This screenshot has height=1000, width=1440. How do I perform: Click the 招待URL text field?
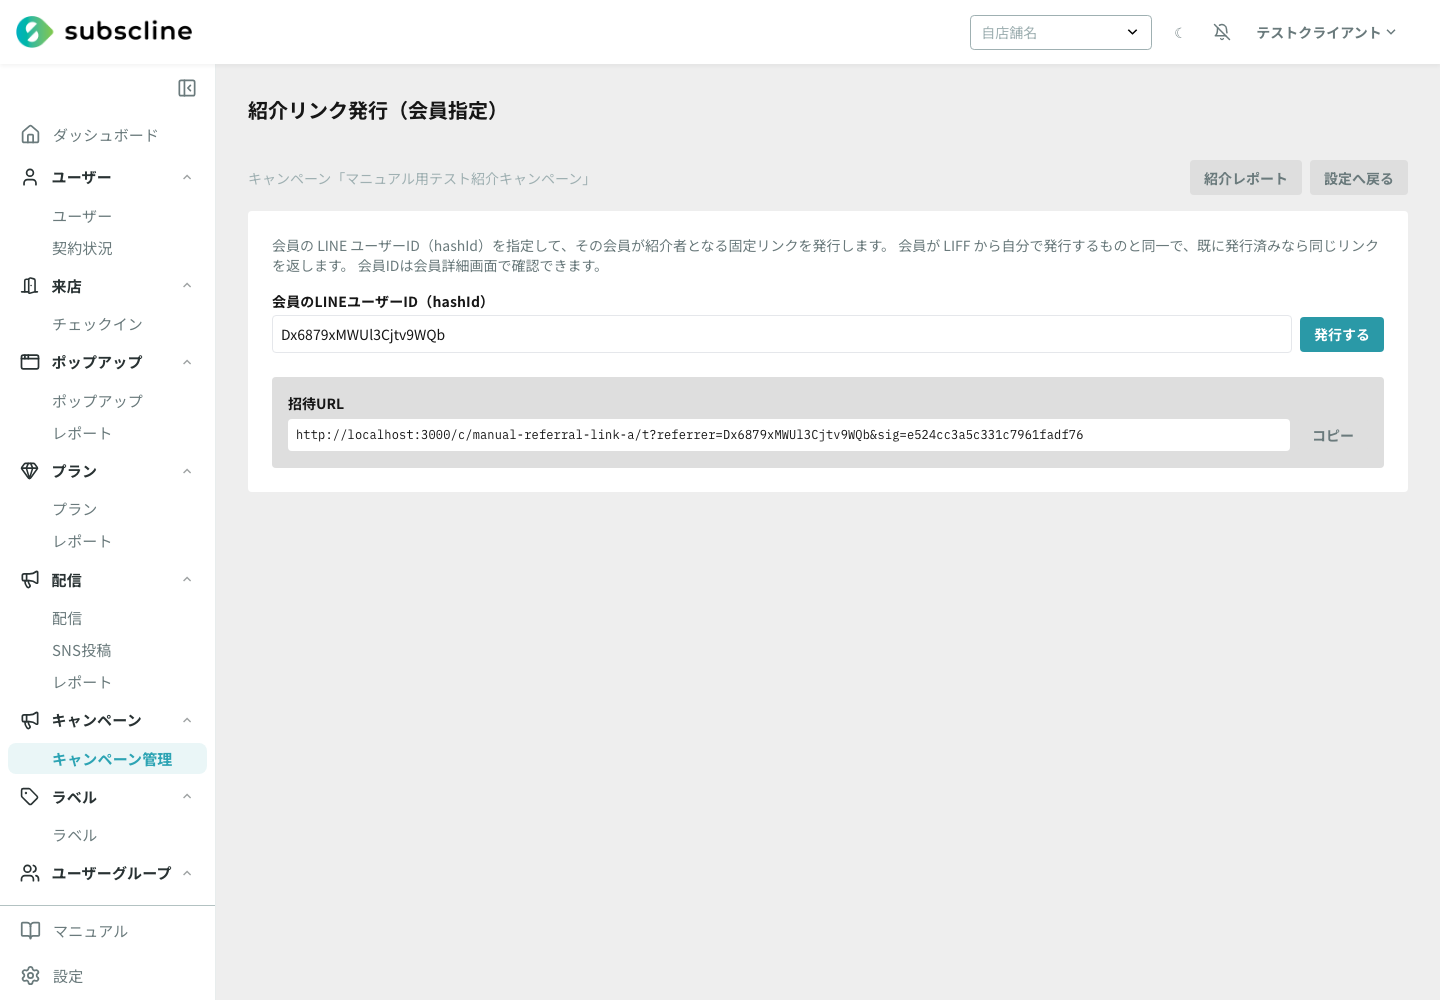click(x=789, y=435)
